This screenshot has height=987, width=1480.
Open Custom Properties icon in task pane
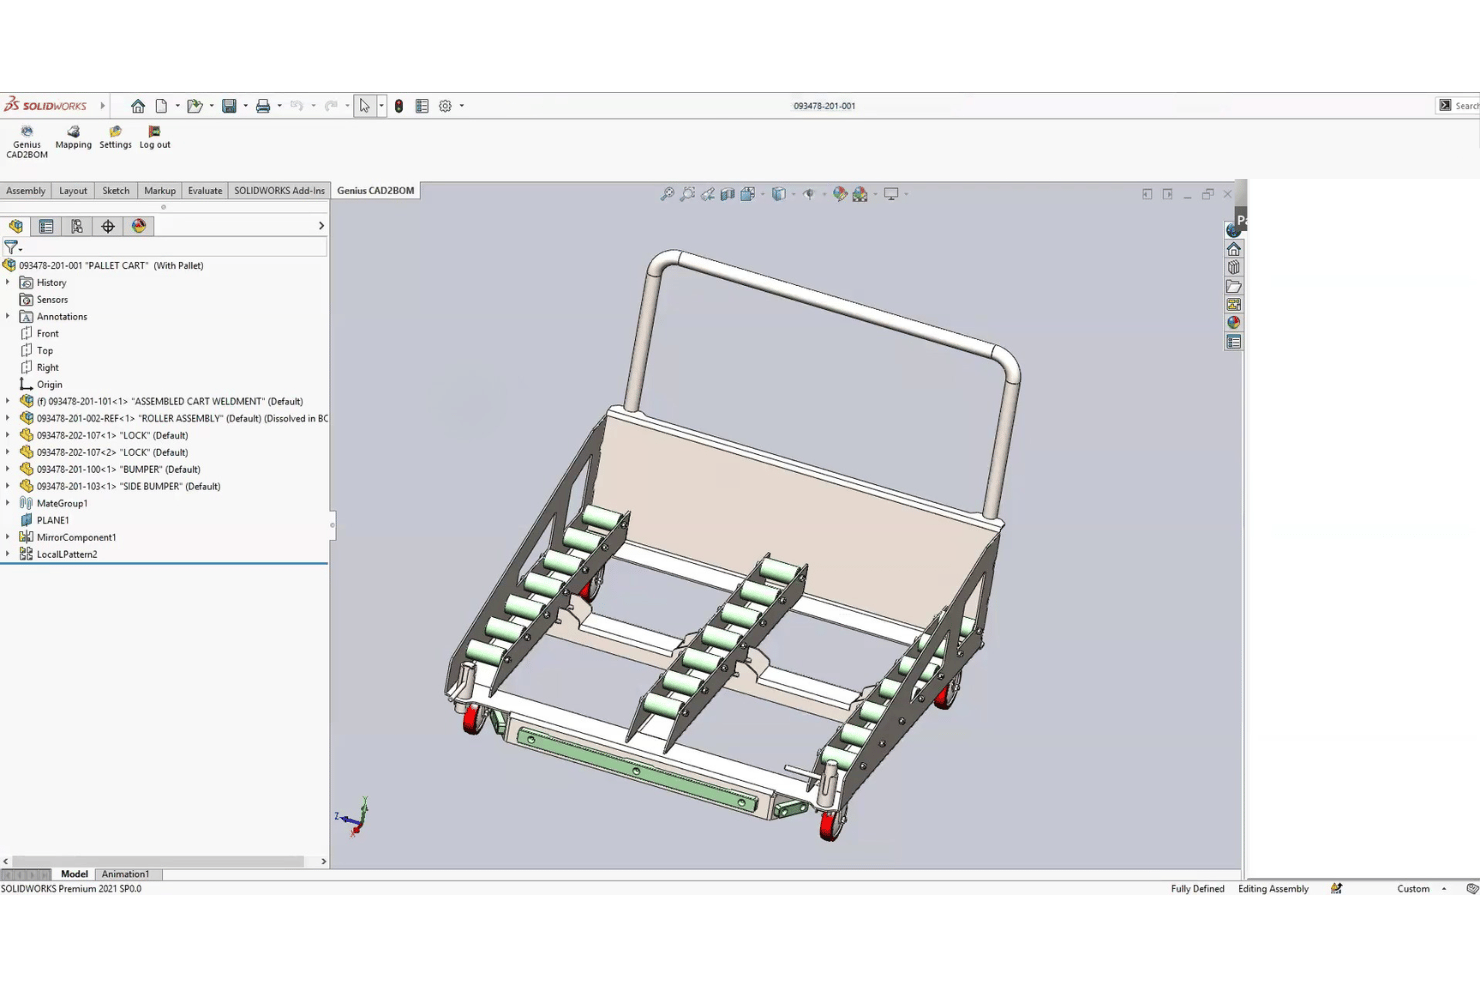click(x=1234, y=342)
